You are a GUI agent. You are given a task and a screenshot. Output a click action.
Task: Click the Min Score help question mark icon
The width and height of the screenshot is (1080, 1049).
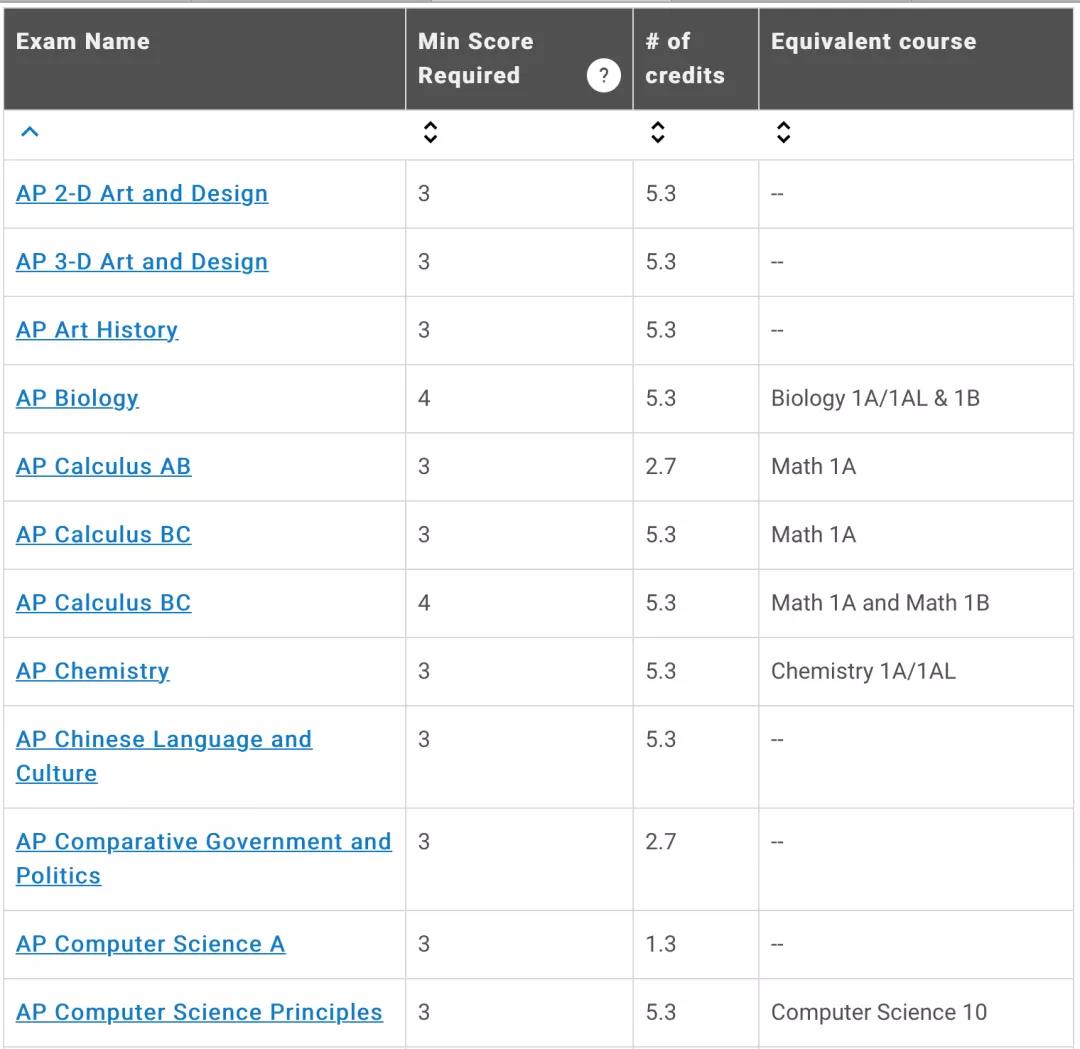pyautogui.click(x=603, y=75)
